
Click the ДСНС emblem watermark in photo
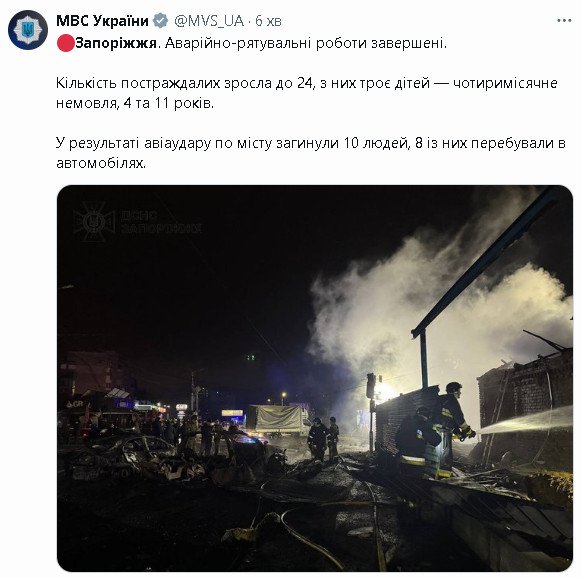point(94,222)
